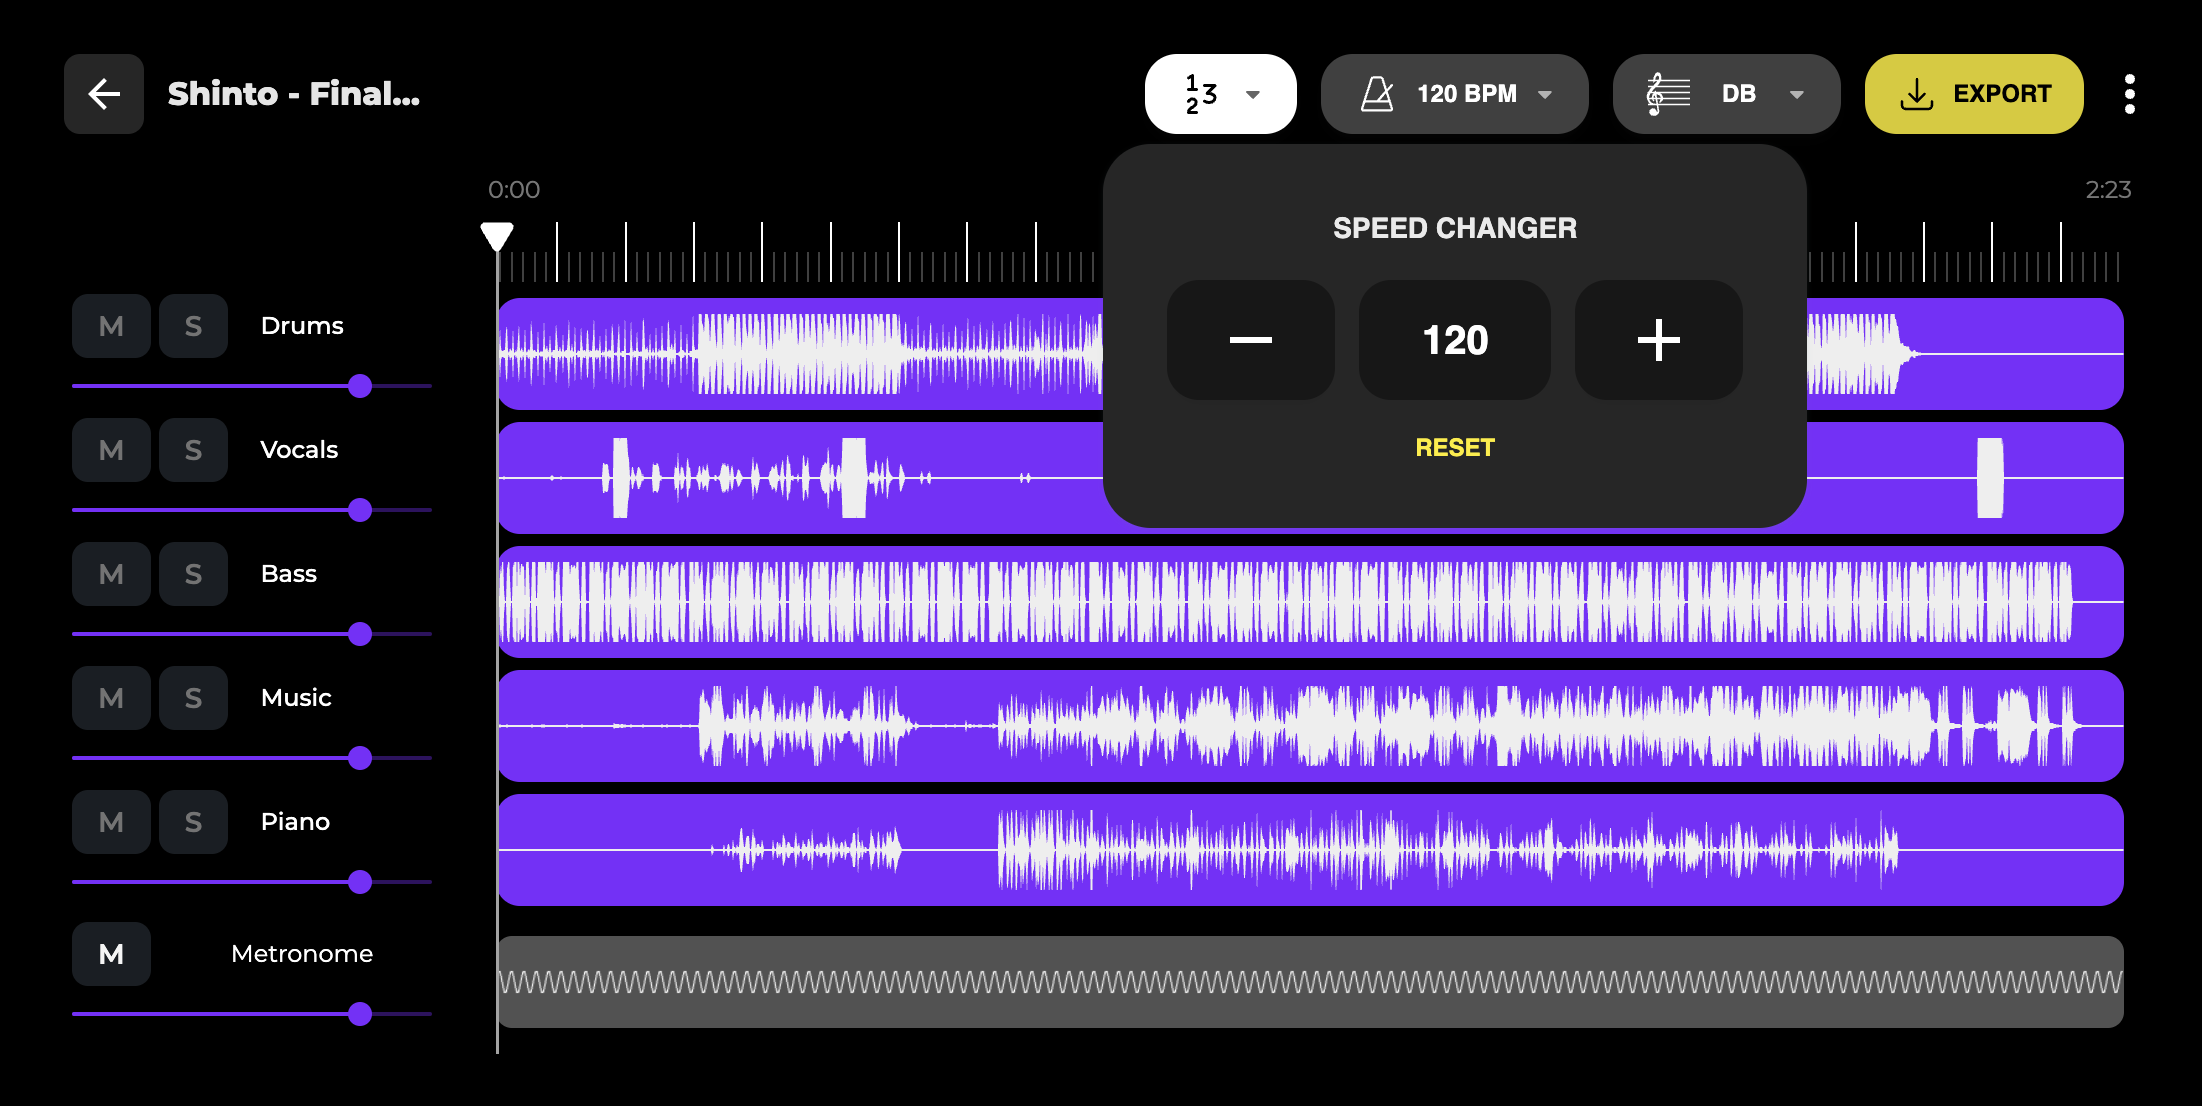Click the back arrow button
Screen dimensions: 2202x1106
(x=104, y=94)
